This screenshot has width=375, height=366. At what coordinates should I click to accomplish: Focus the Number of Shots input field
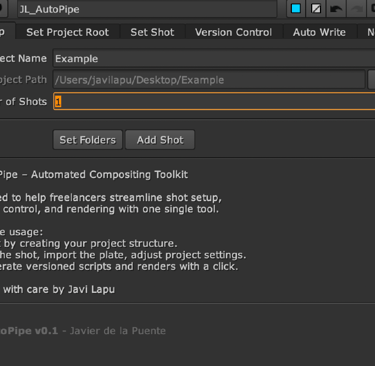point(214,101)
